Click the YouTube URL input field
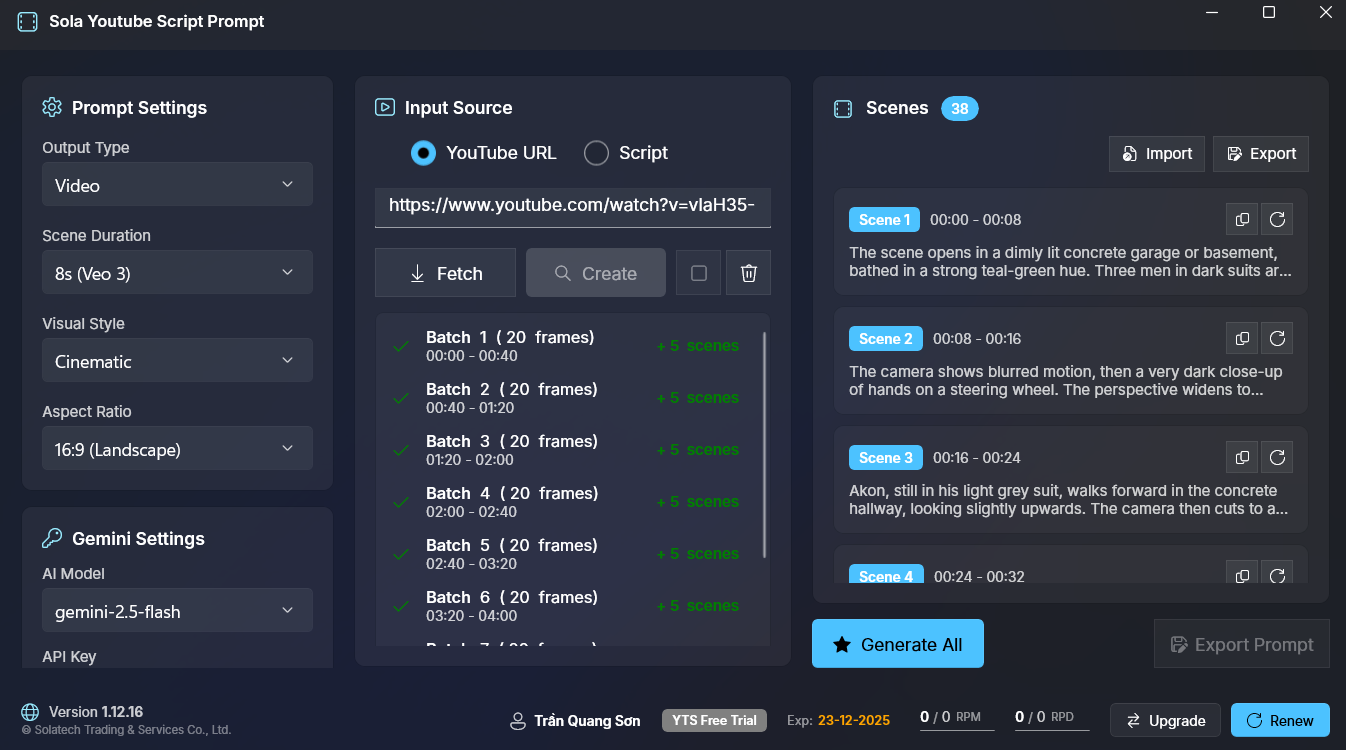 pyautogui.click(x=573, y=205)
